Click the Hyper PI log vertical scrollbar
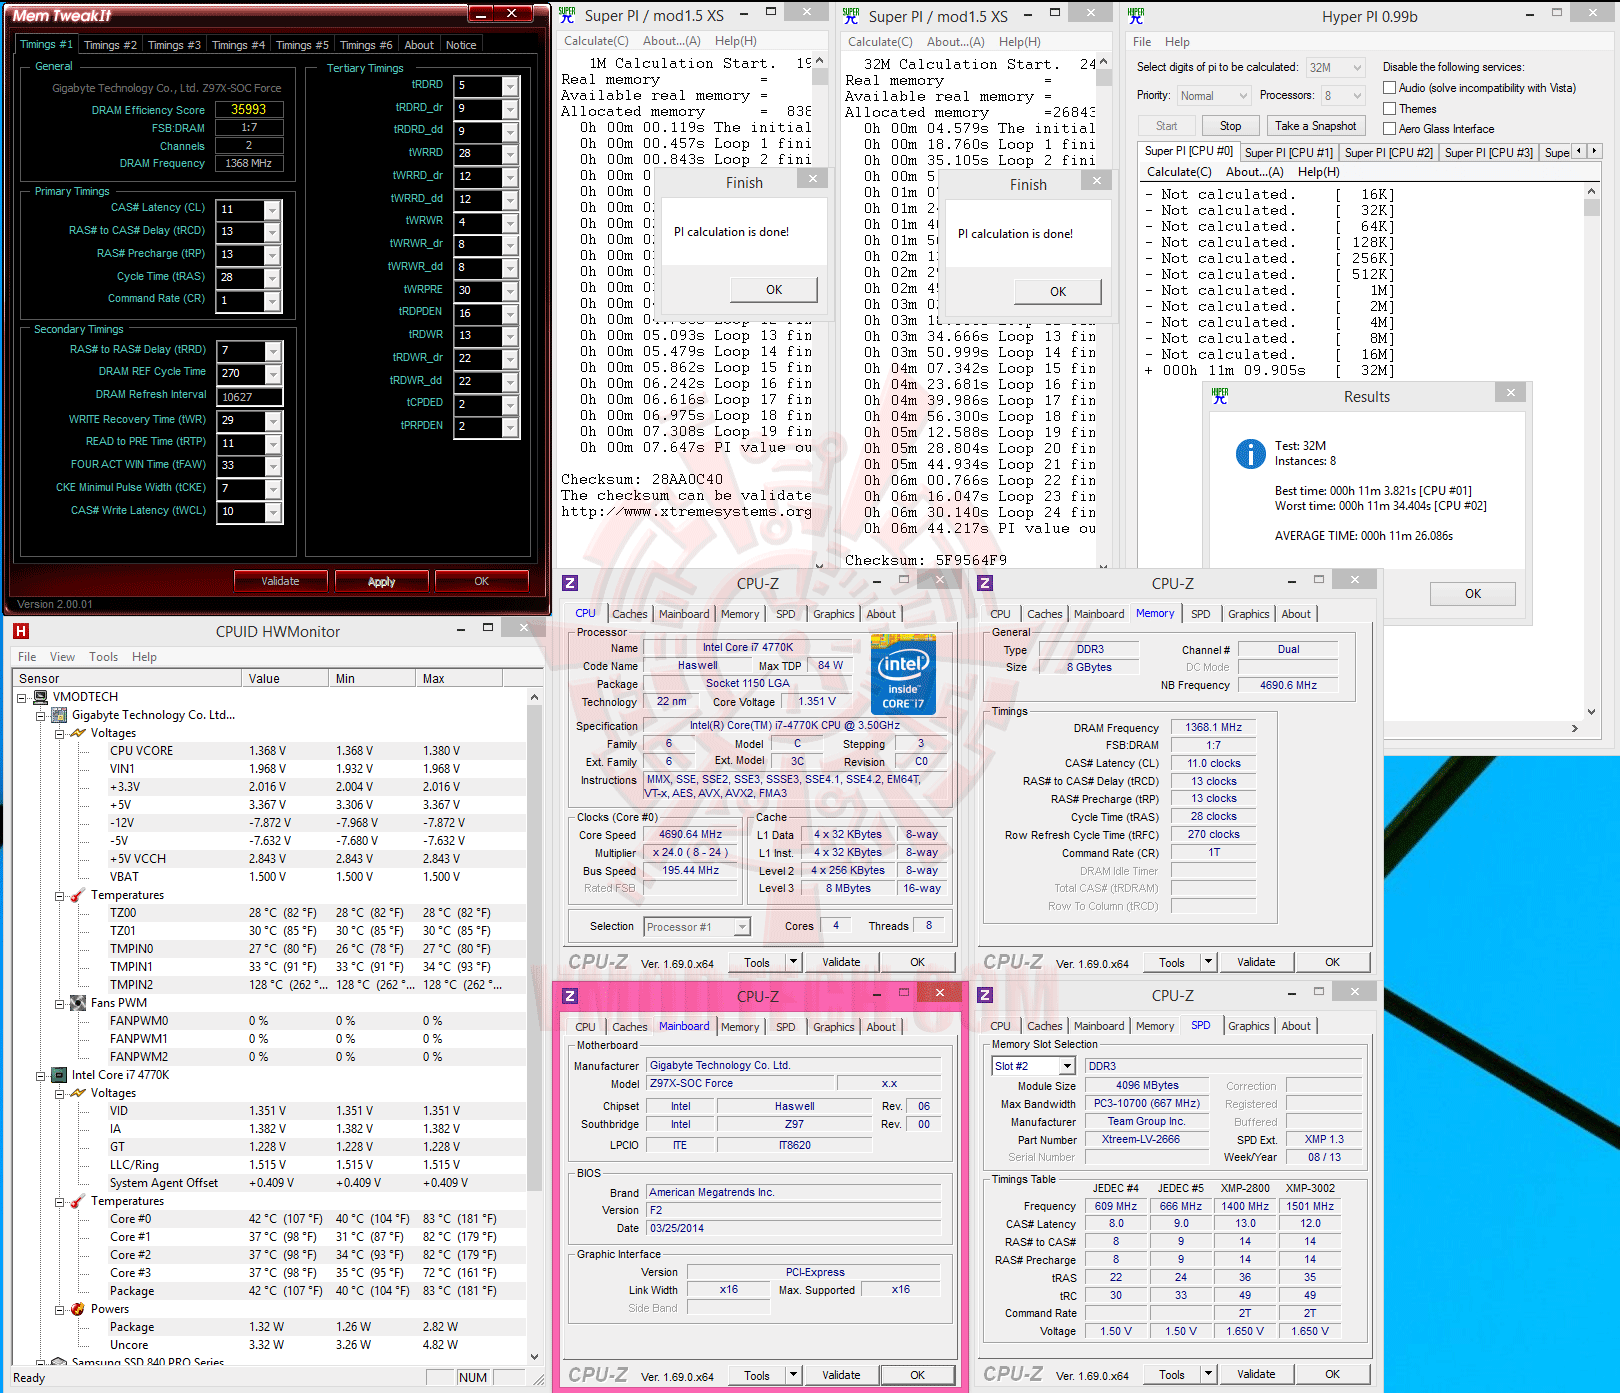The height and width of the screenshot is (1393, 1620). [x=1591, y=450]
